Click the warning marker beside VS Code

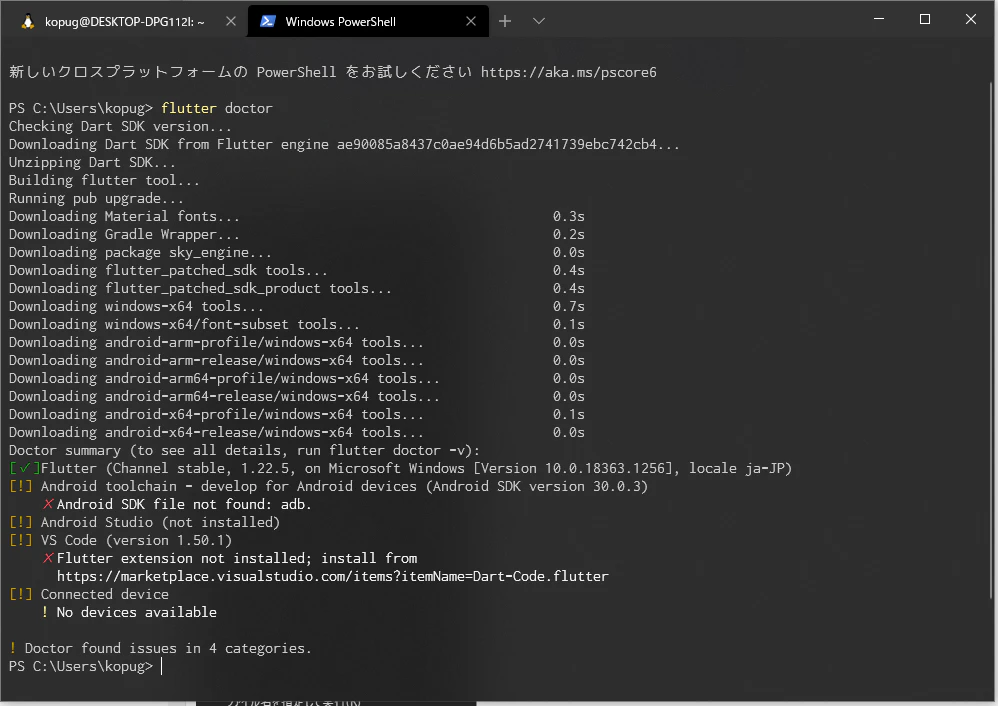[20, 540]
